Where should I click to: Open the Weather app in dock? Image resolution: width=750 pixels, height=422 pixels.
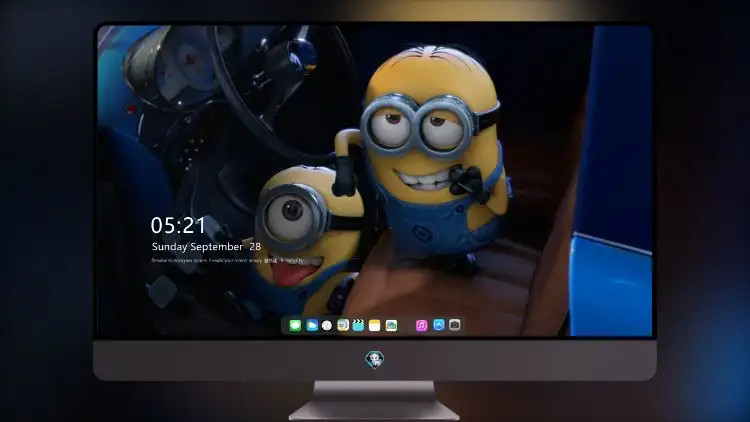pos(312,325)
